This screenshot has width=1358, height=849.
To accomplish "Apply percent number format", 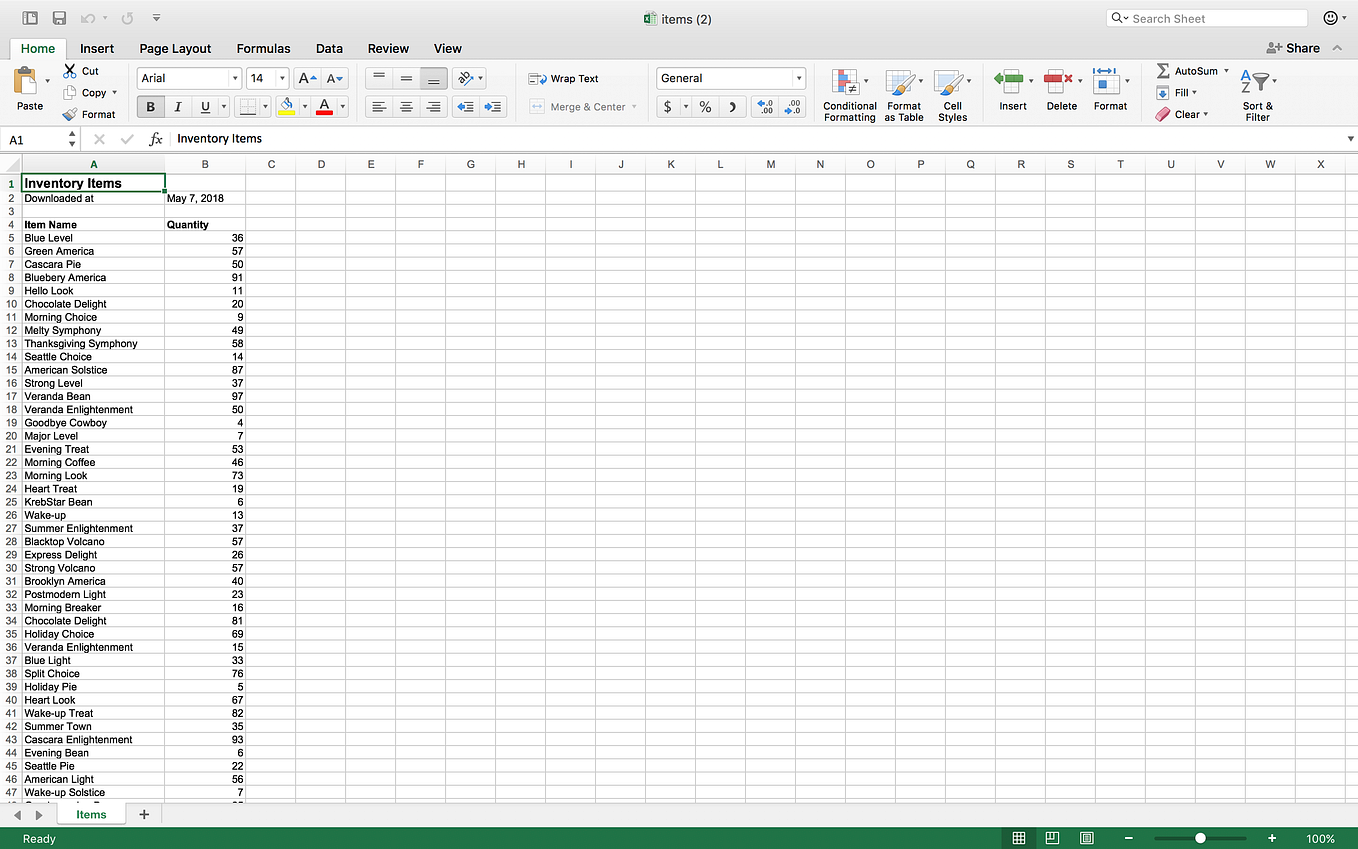I will click(x=705, y=106).
